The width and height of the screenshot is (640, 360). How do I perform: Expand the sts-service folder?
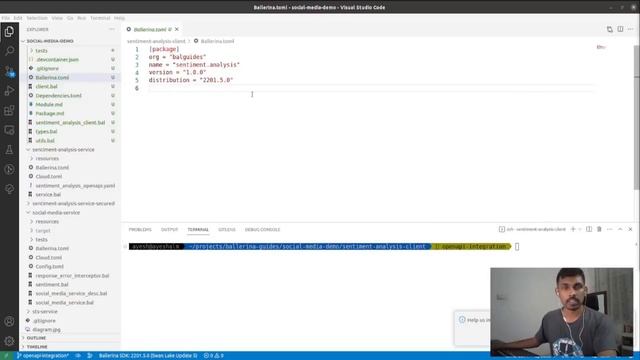[44, 311]
